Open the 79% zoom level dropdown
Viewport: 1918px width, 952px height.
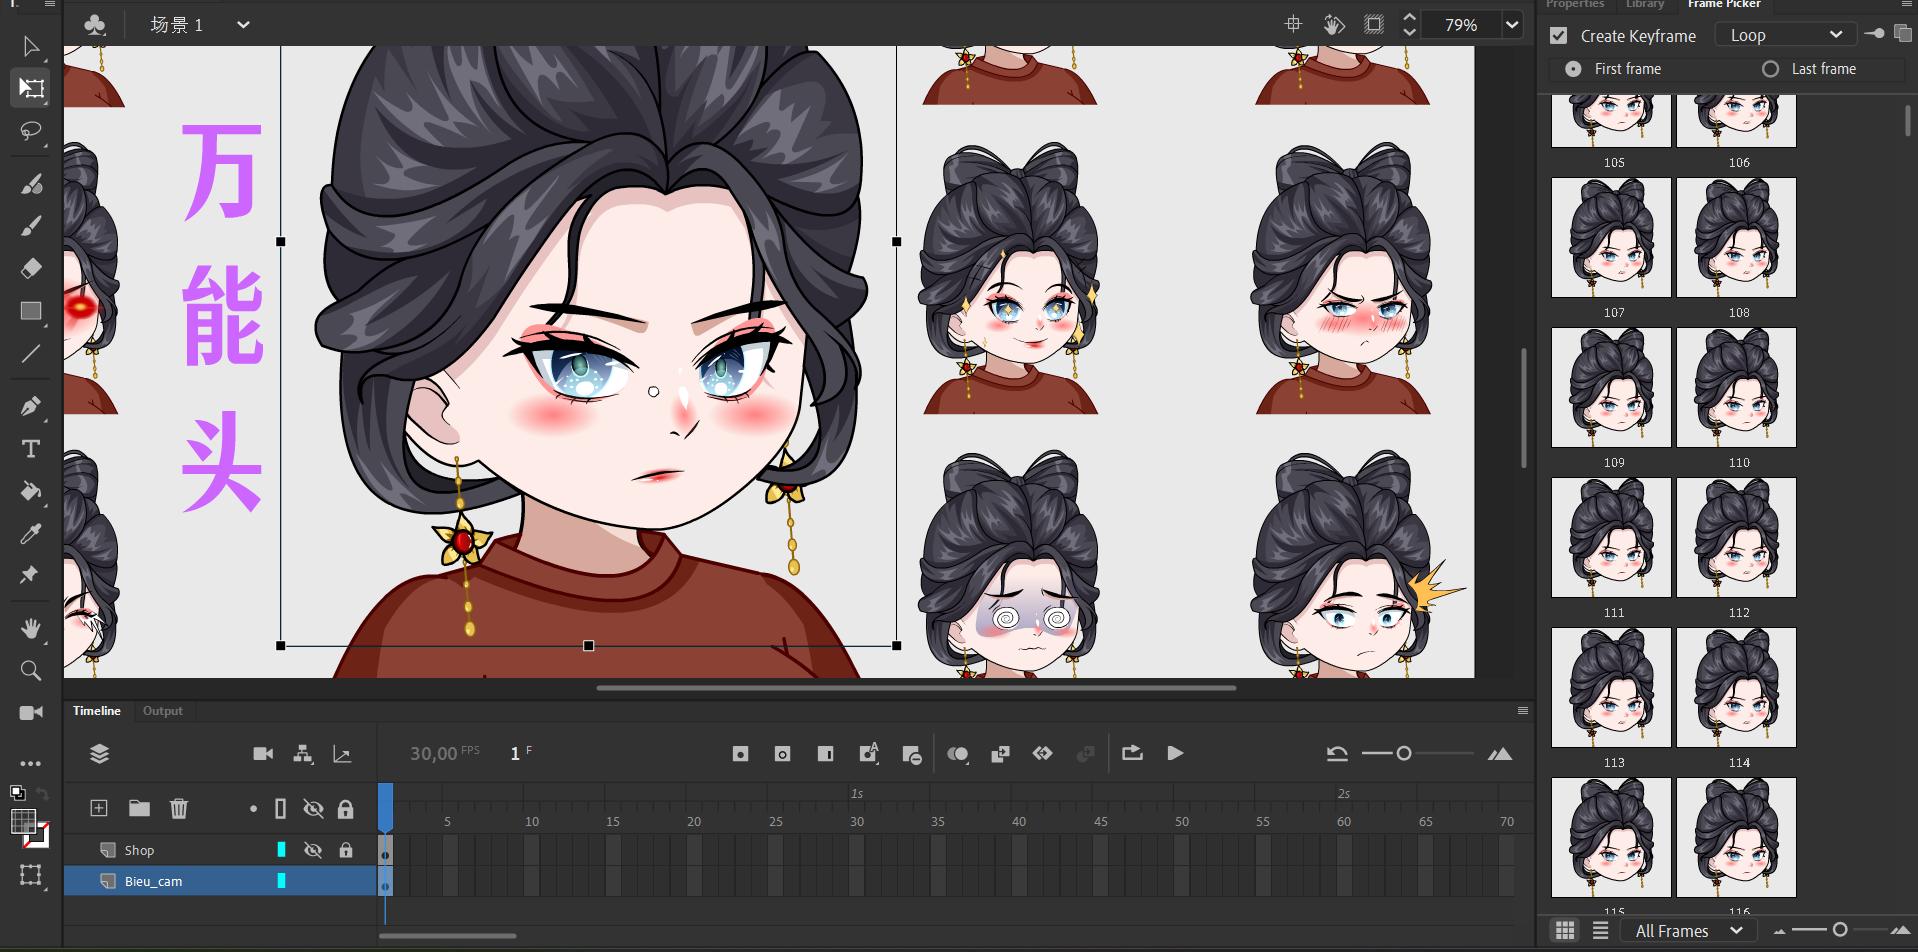(1512, 25)
